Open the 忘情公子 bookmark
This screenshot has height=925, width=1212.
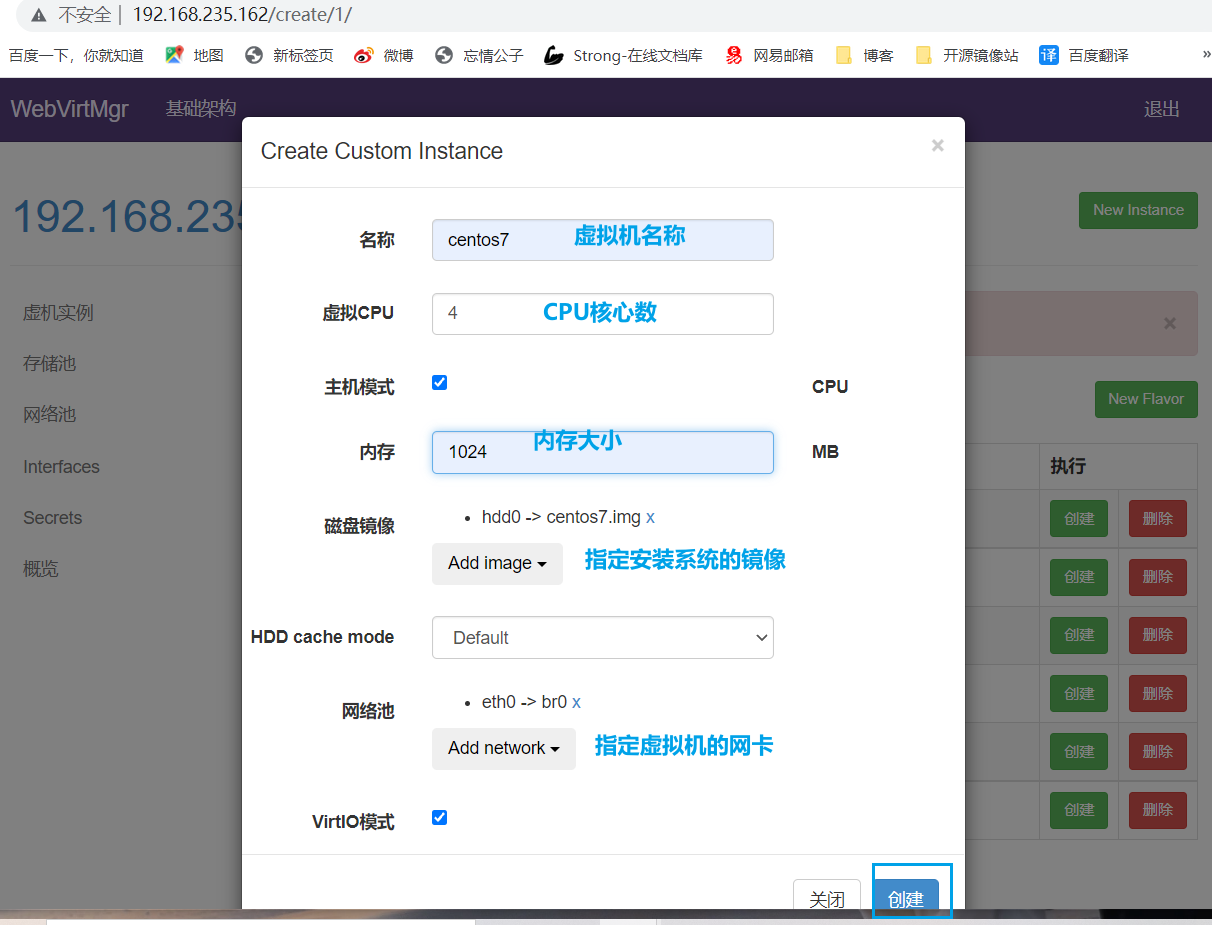tap(479, 55)
